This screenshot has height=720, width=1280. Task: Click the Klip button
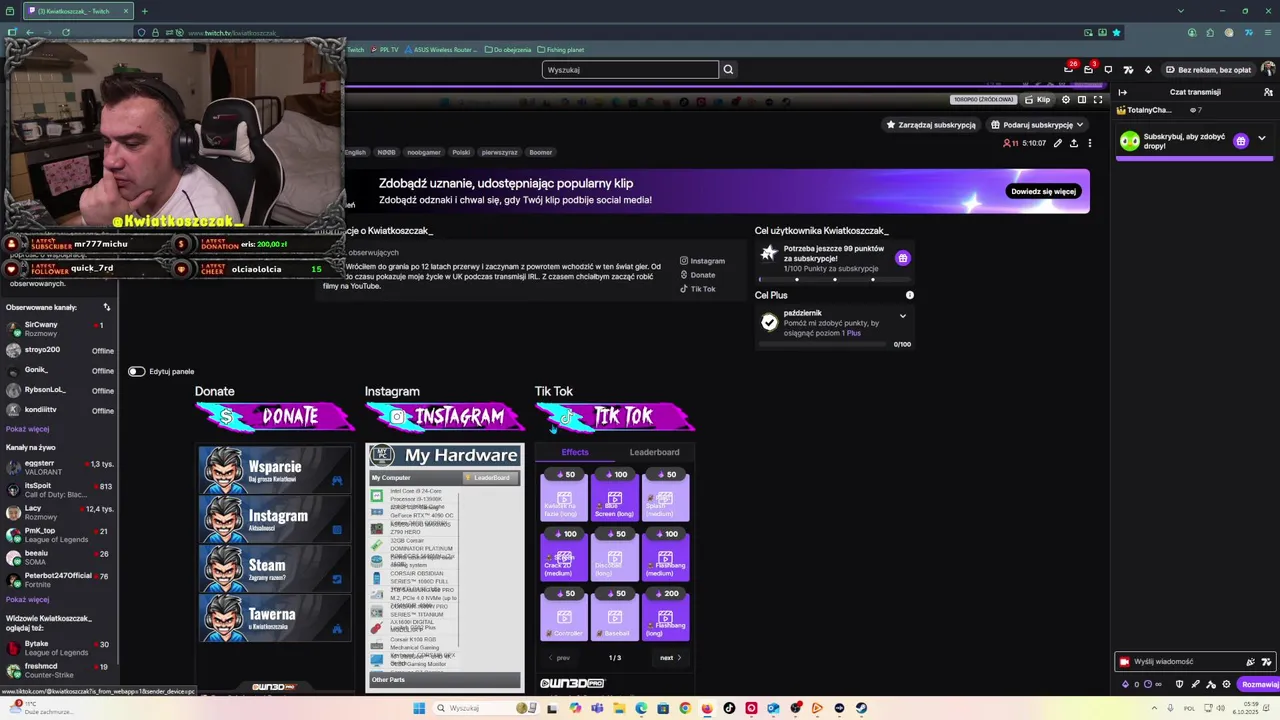(x=1038, y=100)
